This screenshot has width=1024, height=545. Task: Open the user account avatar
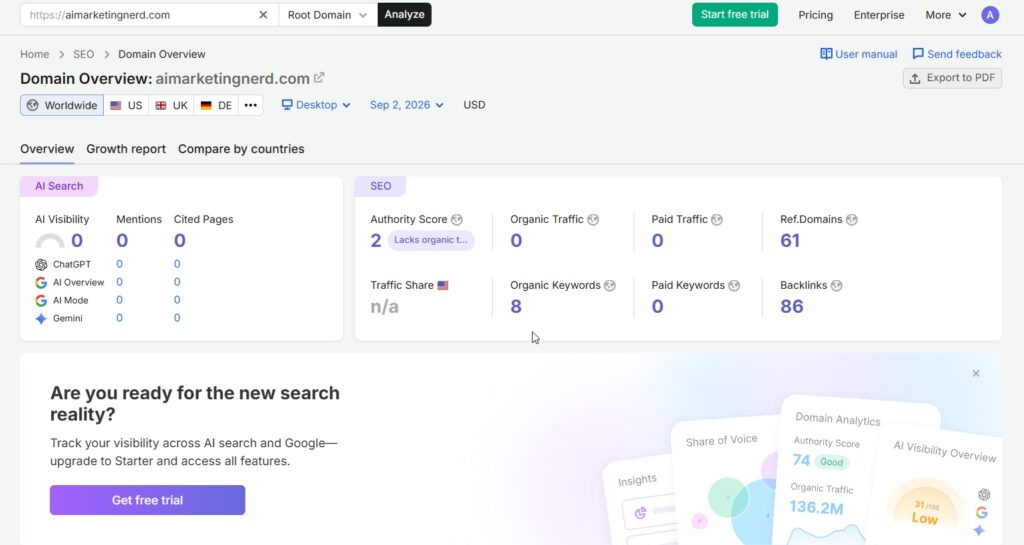[x=990, y=15]
